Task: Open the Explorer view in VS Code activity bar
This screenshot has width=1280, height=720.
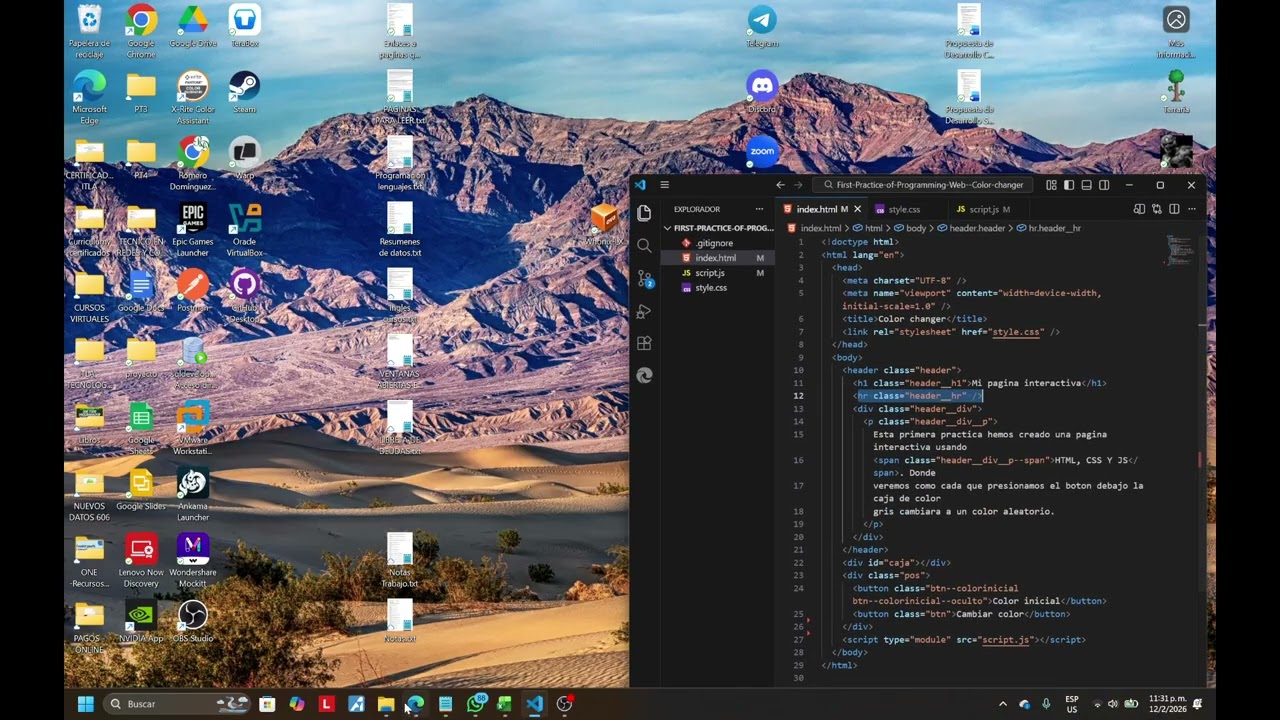Action: point(645,213)
